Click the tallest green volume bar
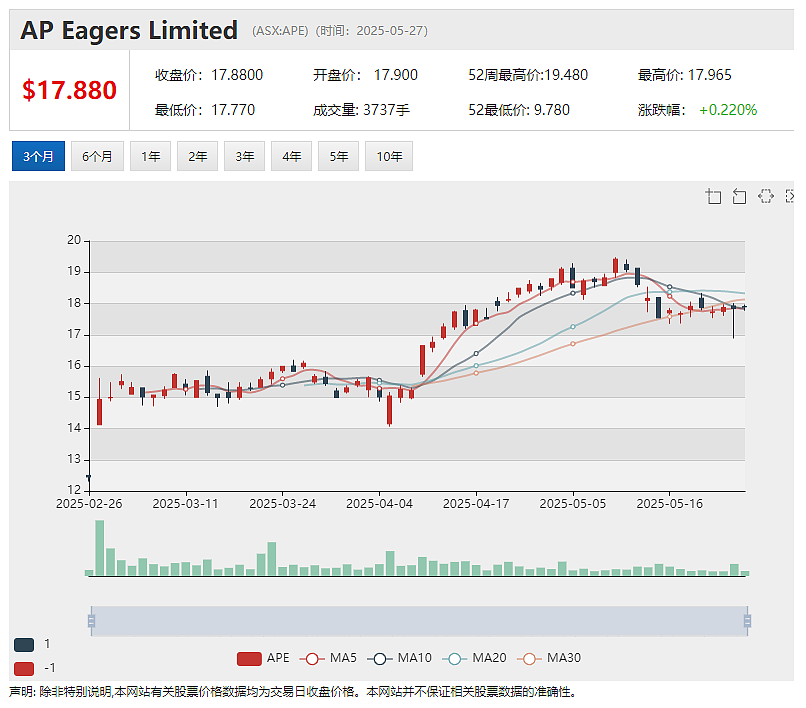The image size is (806, 708). click(100, 548)
